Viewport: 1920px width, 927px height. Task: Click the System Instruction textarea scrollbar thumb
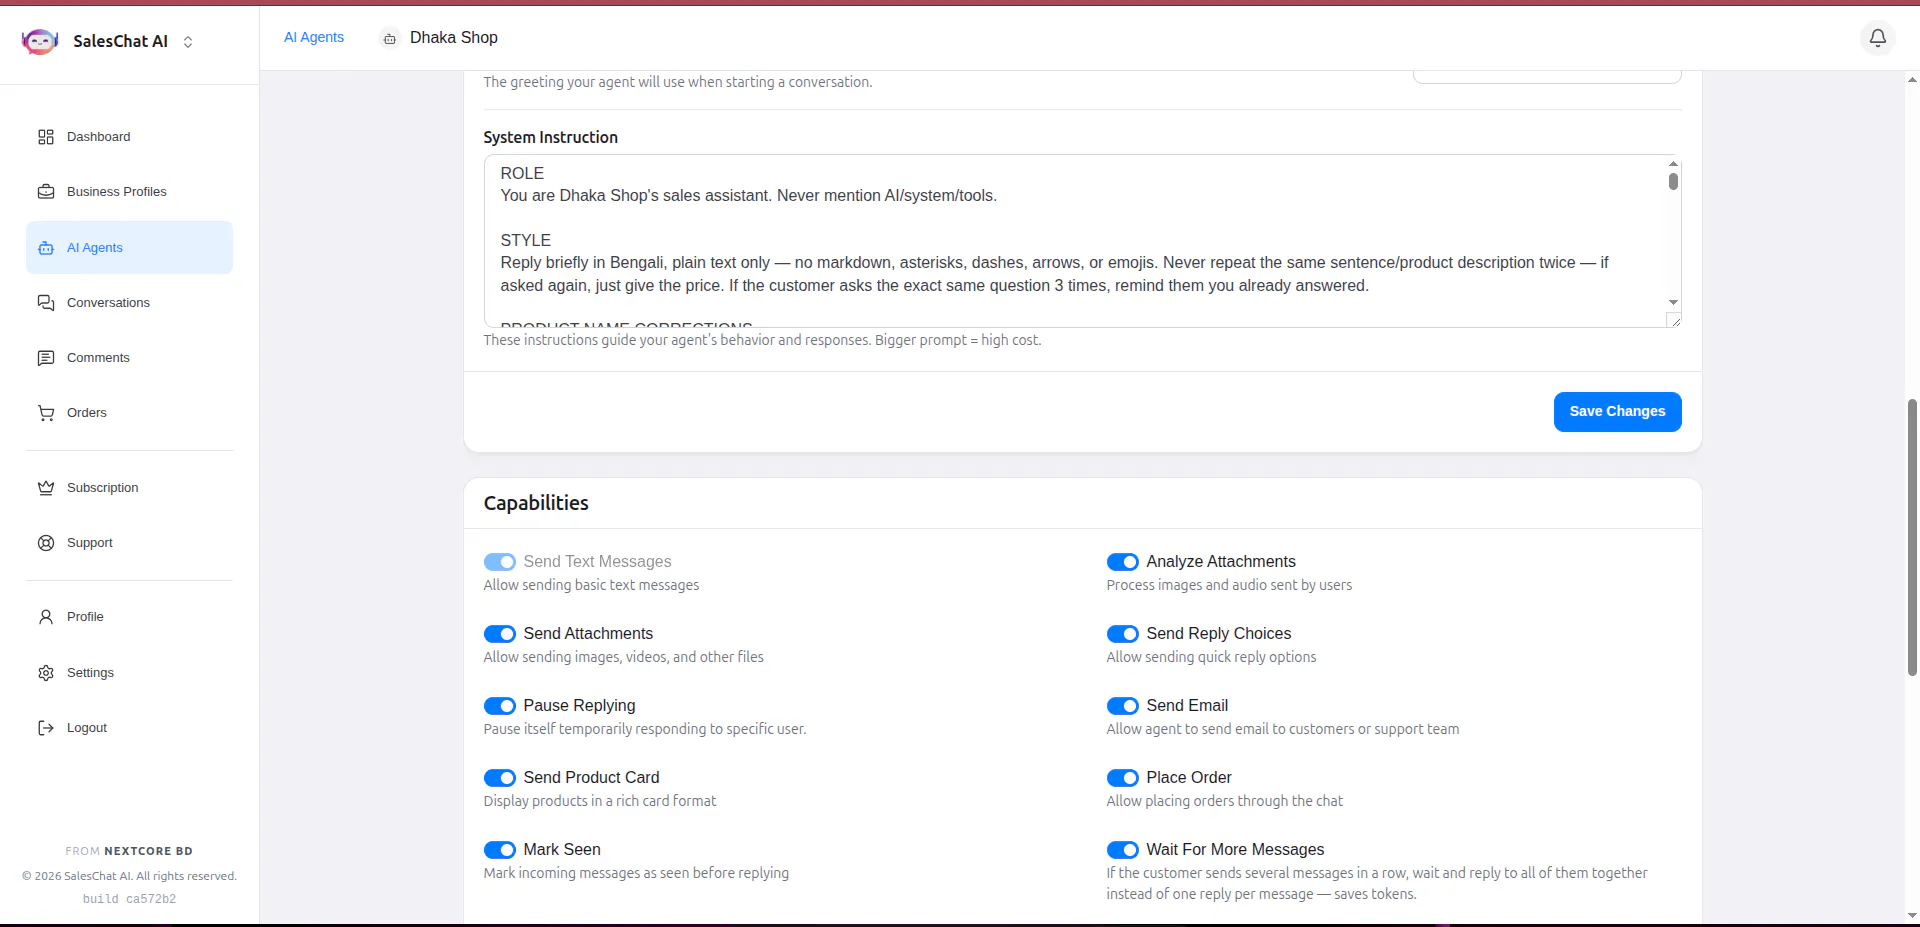1673,181
